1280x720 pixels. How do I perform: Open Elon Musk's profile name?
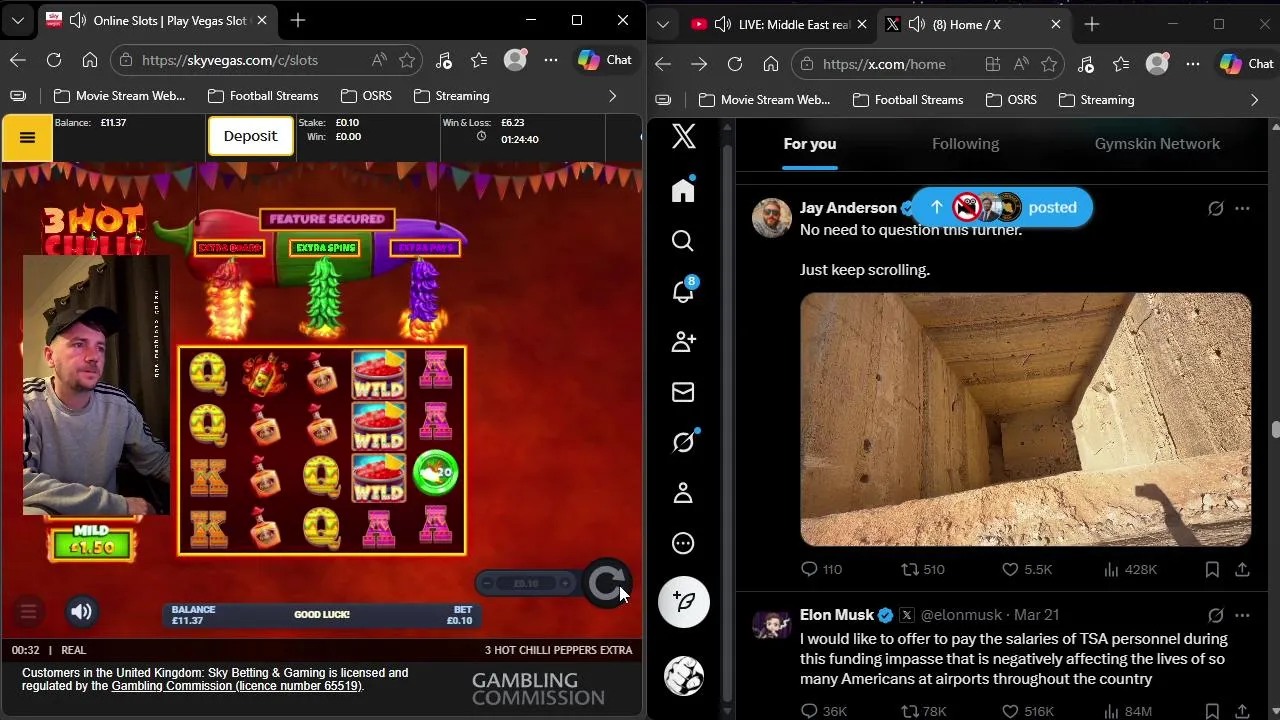(837, 615)
